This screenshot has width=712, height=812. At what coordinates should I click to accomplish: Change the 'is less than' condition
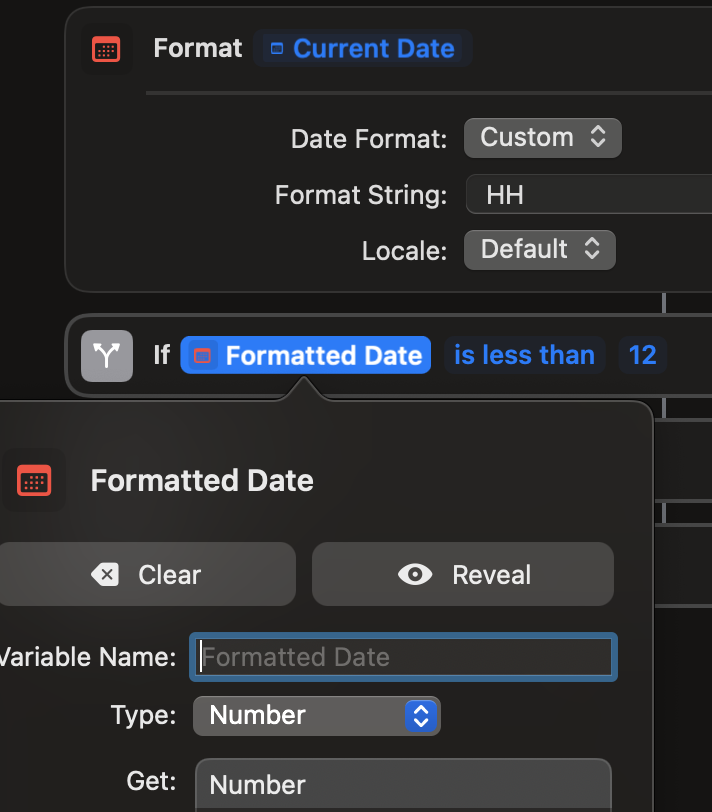click(x=524, y=356)
